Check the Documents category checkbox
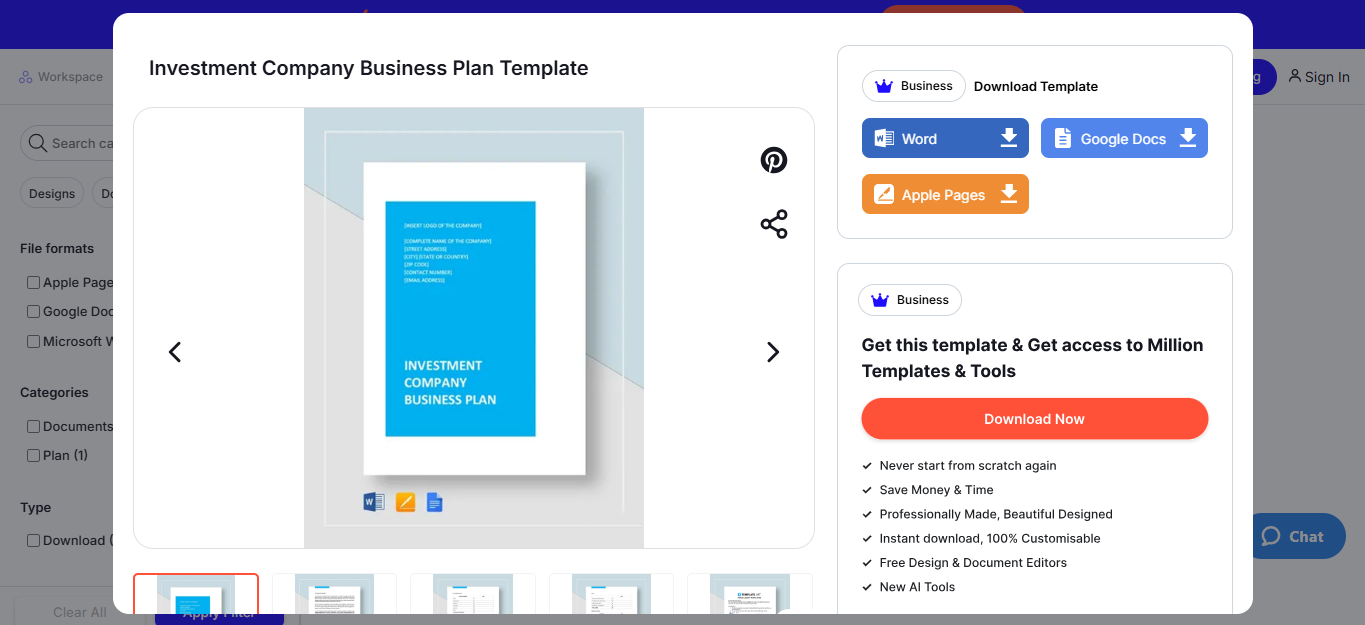This screenshot has height=625, width=1365. click(x=33, y=426)
